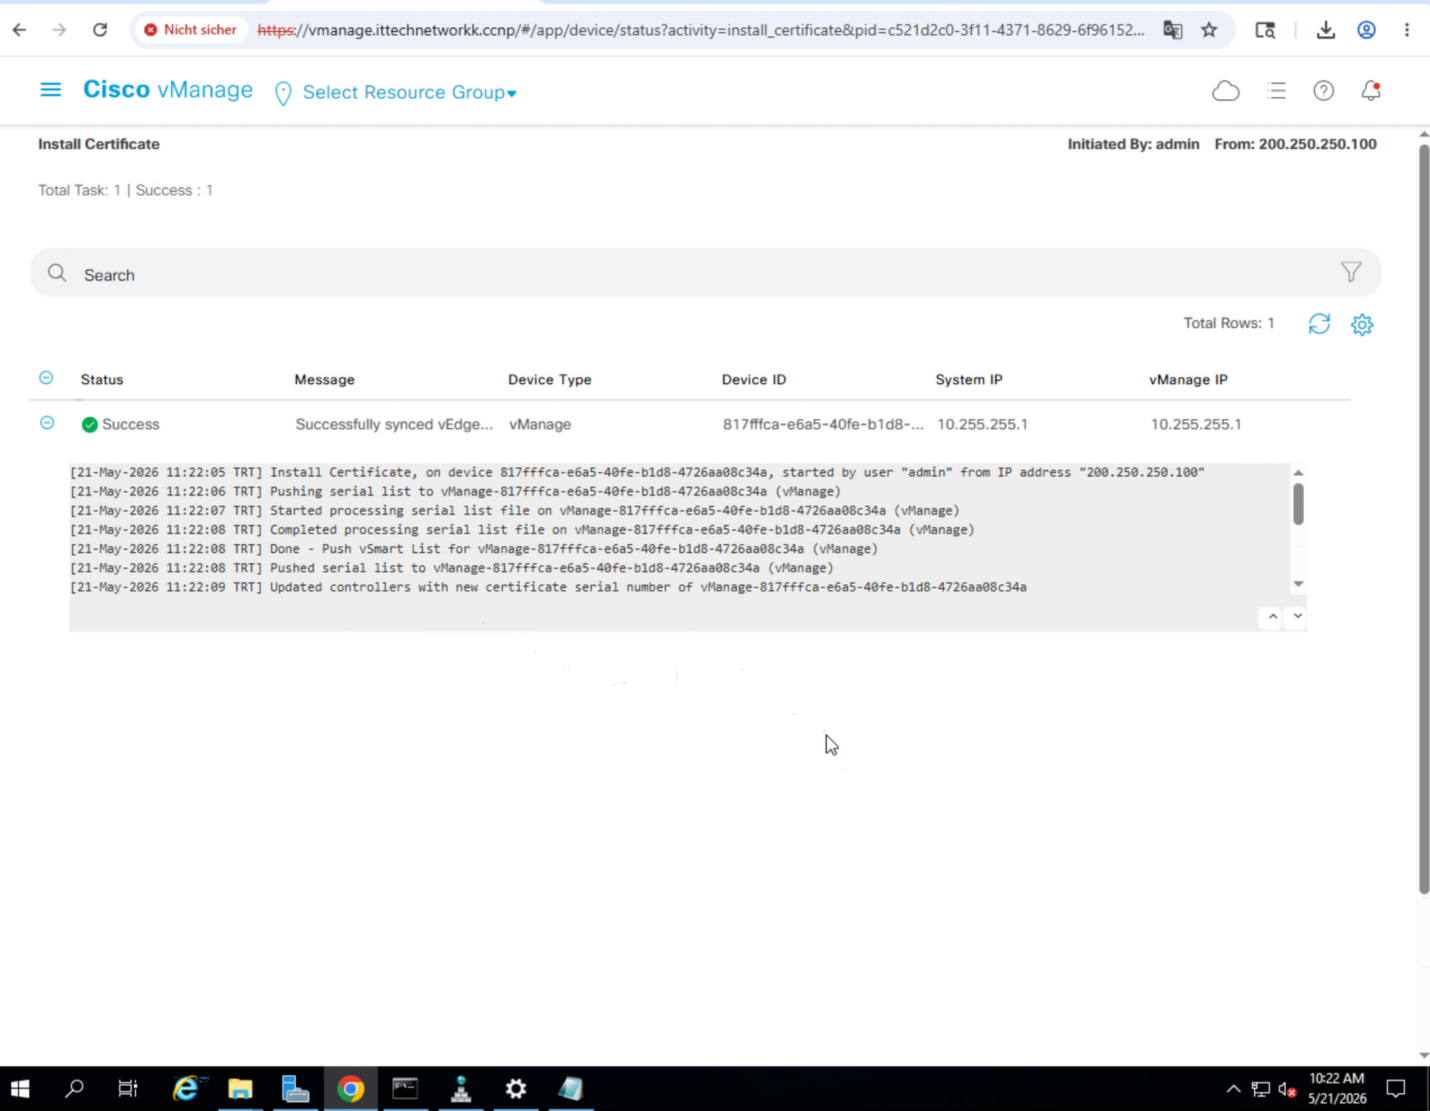1430x1111 pixels.
Task: Open the tab search icon in the browser toolbar
Action: (1265, 30)
